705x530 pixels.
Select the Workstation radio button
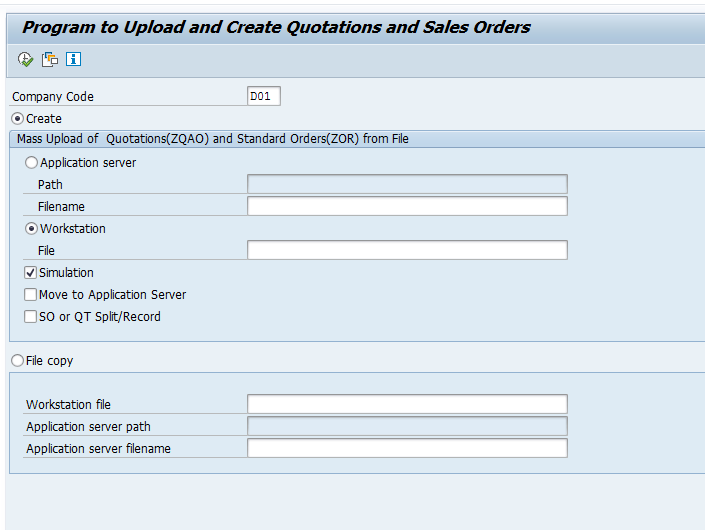(32, 229)
